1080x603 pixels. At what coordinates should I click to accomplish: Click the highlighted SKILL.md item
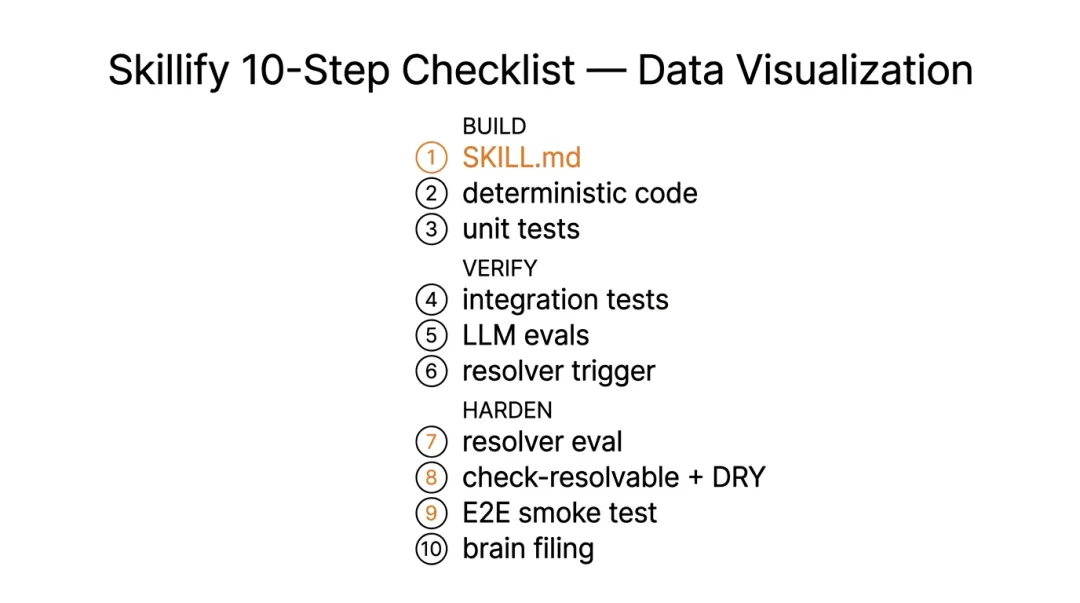click(521, 158)
